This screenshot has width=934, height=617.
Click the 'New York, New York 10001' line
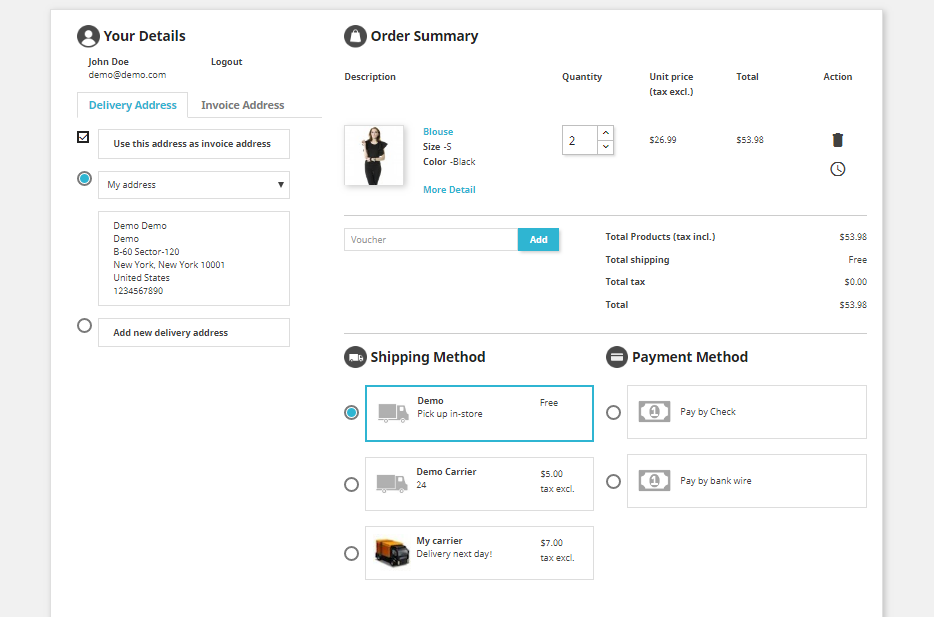pyautogui.click(x=169, y=265)
